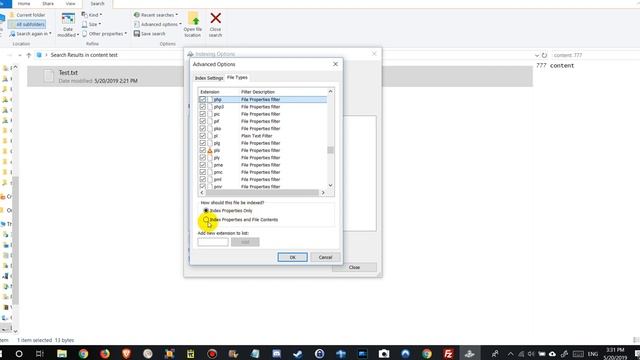This screenshot has height=360, width=640.
Task: Uncheck the plg extension checkbox
Action: (x=202, y=143)
